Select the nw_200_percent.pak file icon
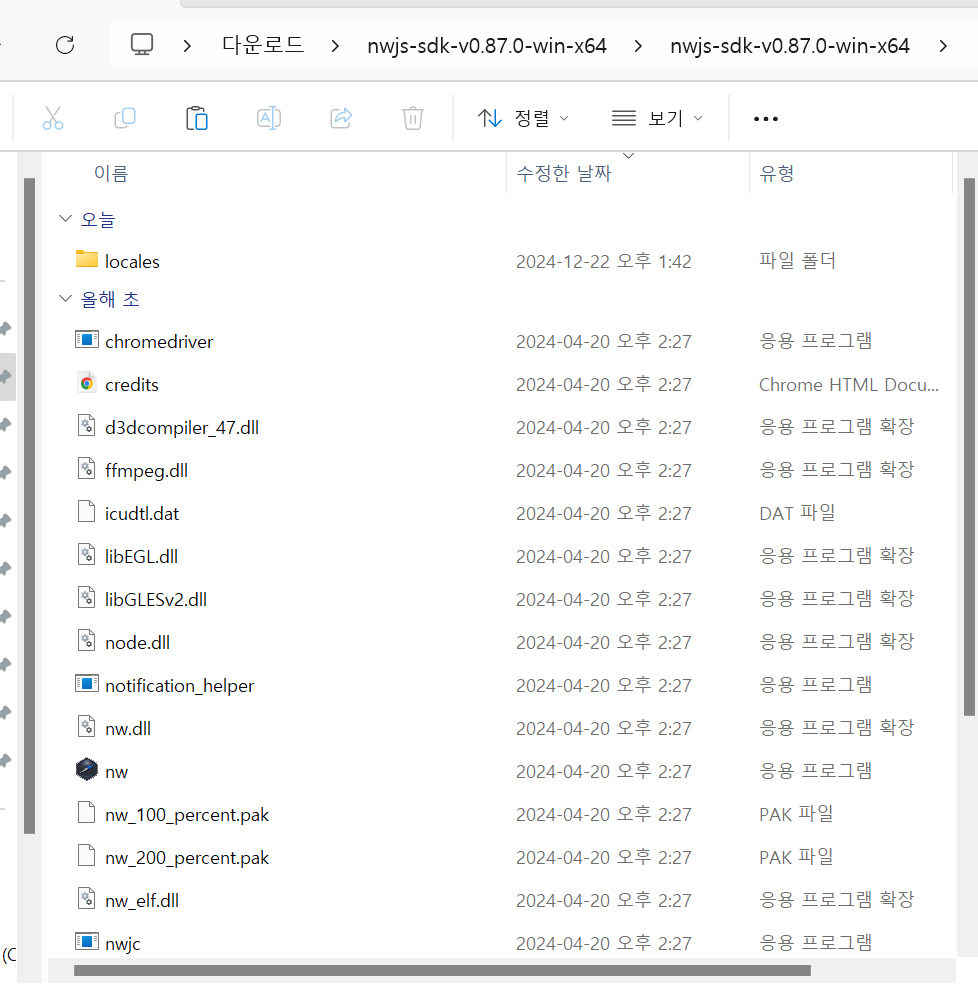This screenshot has width=978, height=986. point(87,856)
